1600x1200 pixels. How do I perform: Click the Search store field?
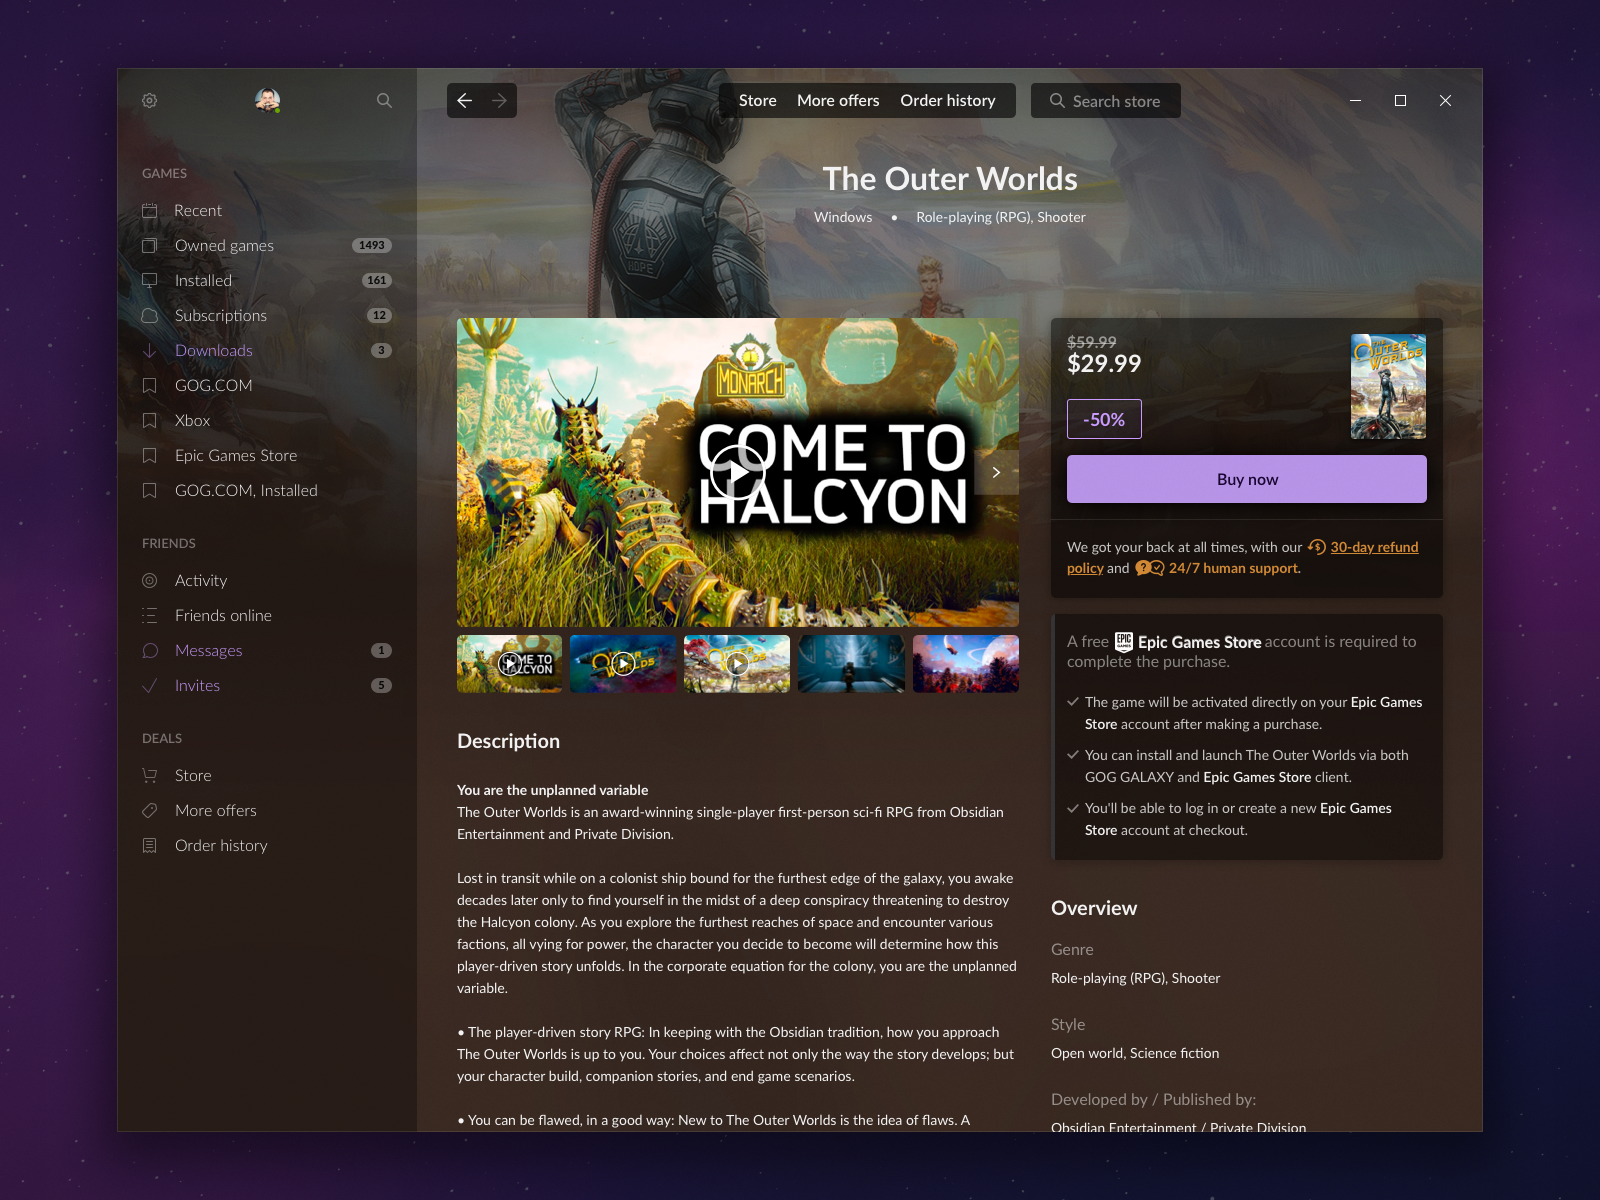pos(1106,100)
